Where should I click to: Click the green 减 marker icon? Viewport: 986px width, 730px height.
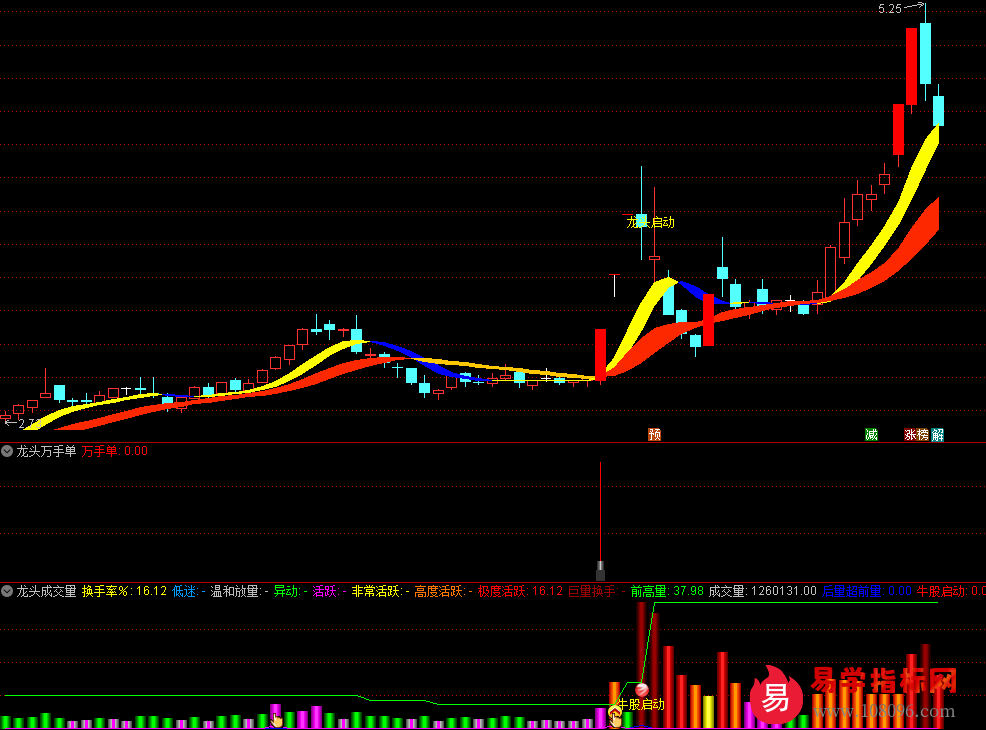pos(871,434)
